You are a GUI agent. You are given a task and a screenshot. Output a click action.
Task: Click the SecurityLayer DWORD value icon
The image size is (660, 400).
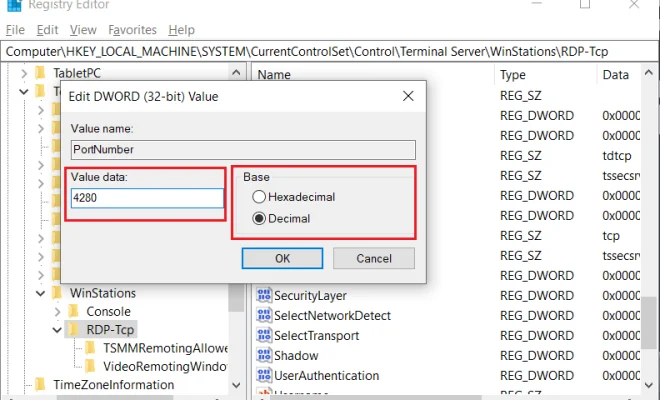(x=264, y=295)
